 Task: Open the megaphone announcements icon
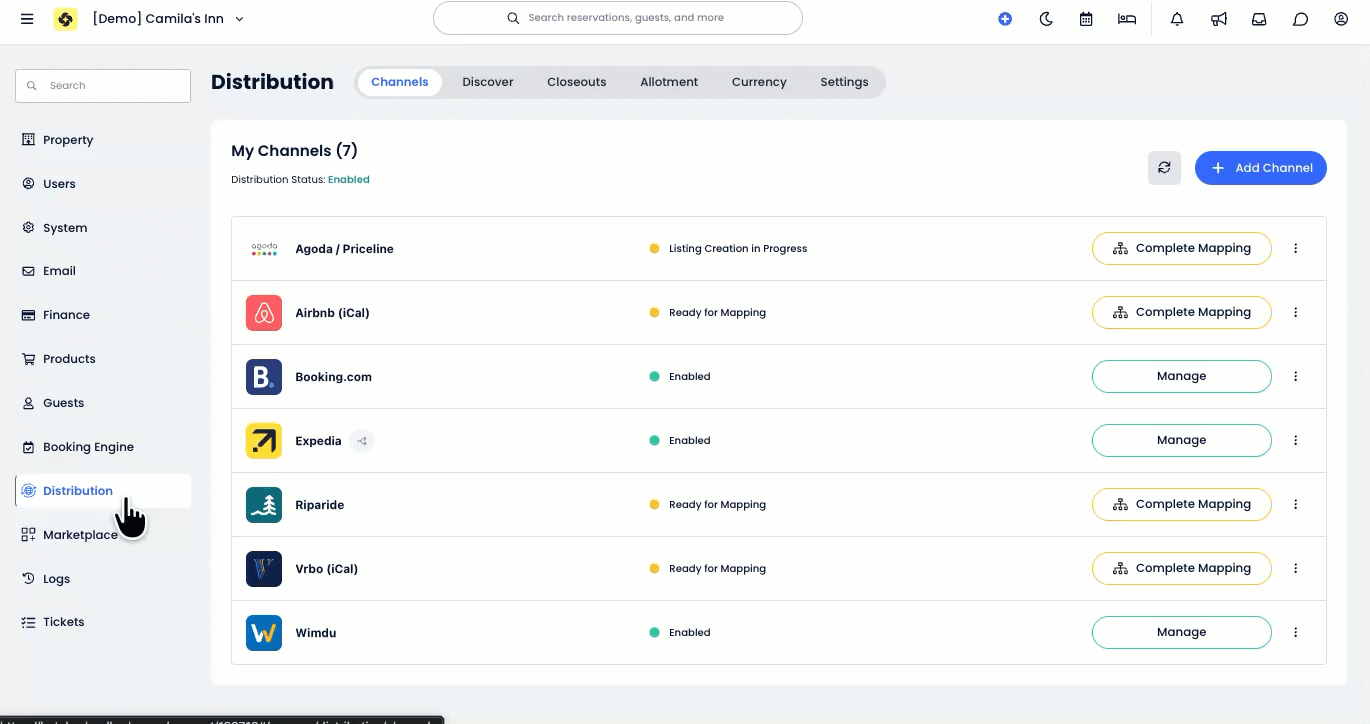[x=1219, y=19]
